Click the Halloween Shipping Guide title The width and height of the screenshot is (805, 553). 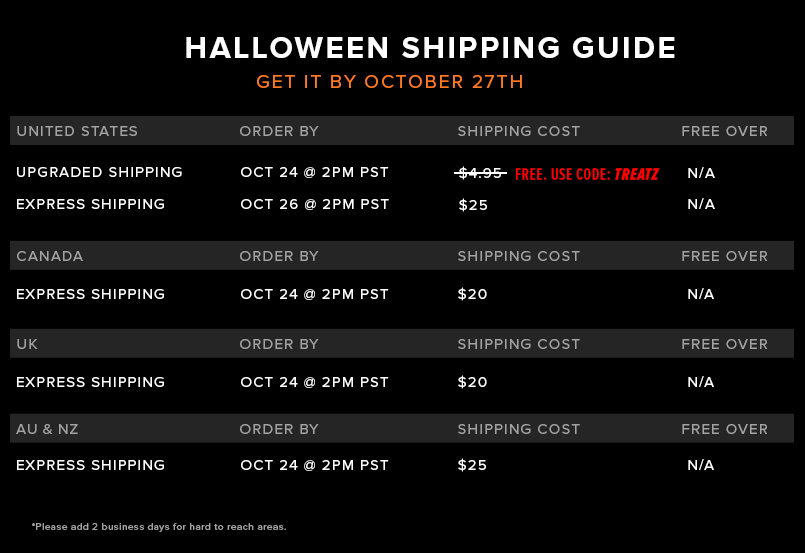[x=430, y=48]
